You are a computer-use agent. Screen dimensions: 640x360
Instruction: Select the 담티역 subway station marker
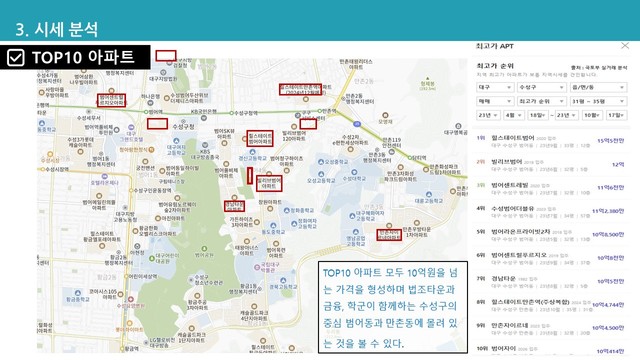[410, 158]
